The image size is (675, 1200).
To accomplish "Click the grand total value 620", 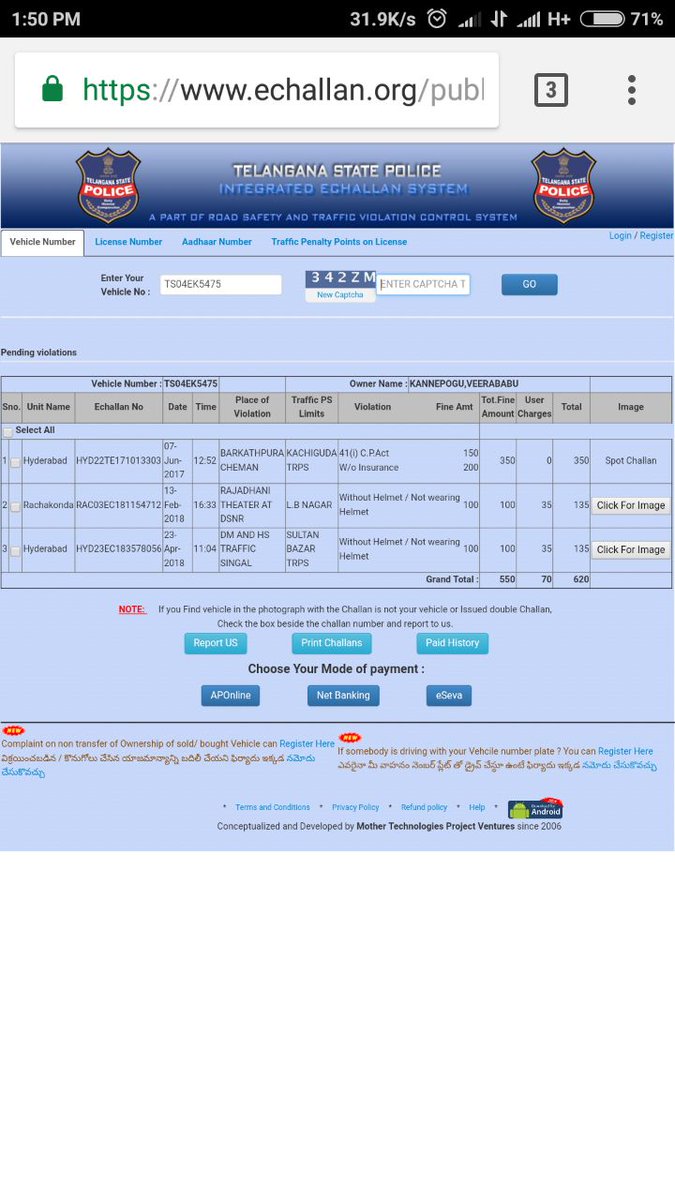I will pos(574,580).
